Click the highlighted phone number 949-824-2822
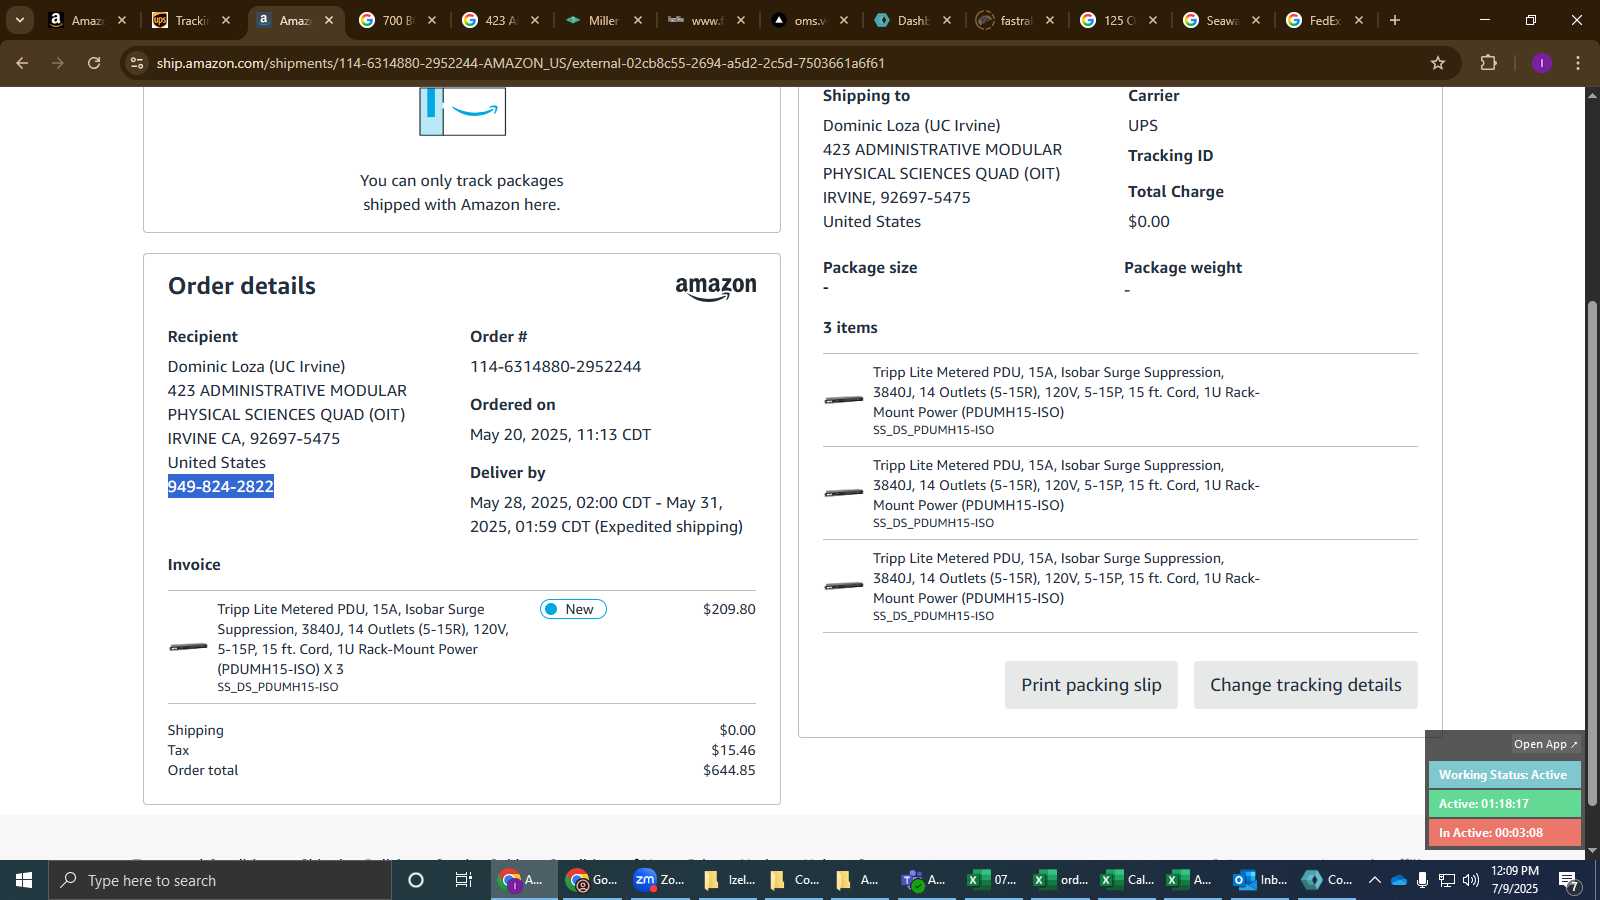 221,487
